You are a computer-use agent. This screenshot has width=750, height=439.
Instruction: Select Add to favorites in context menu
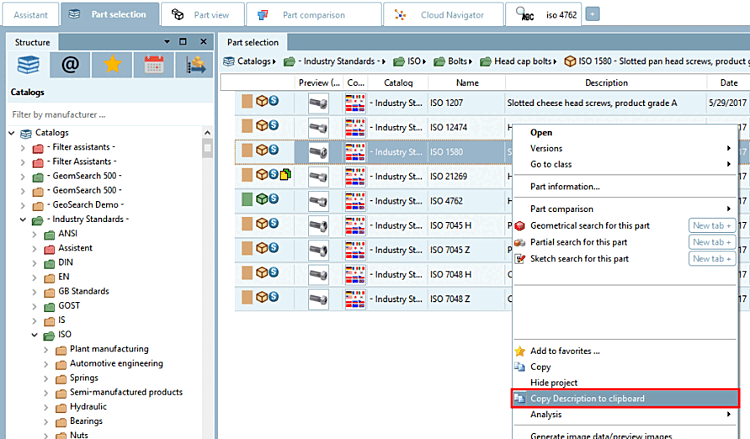[x=565, y=351]
